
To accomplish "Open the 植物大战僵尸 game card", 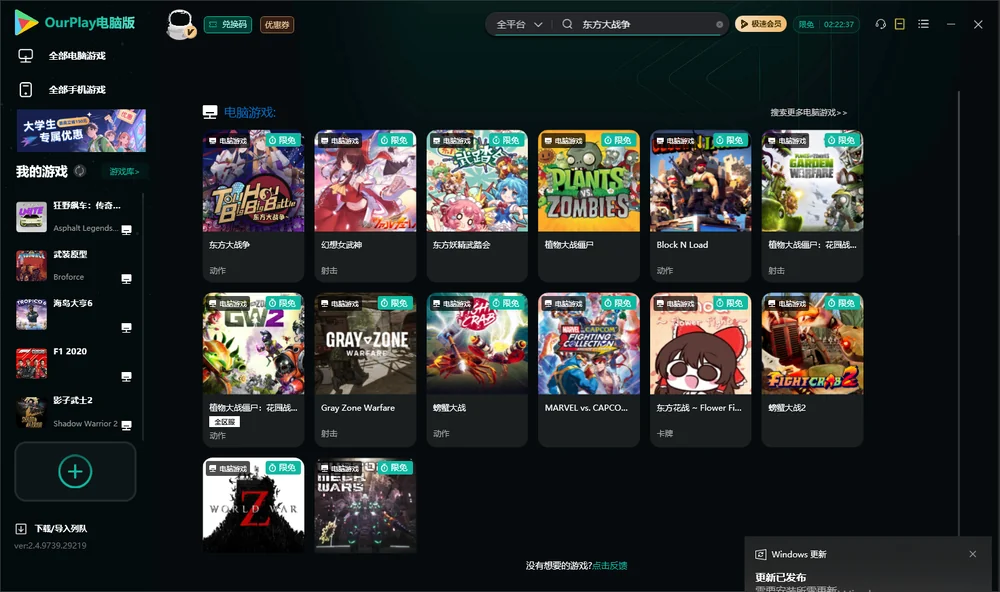I will pyautogui.click(x=589, y=205).
